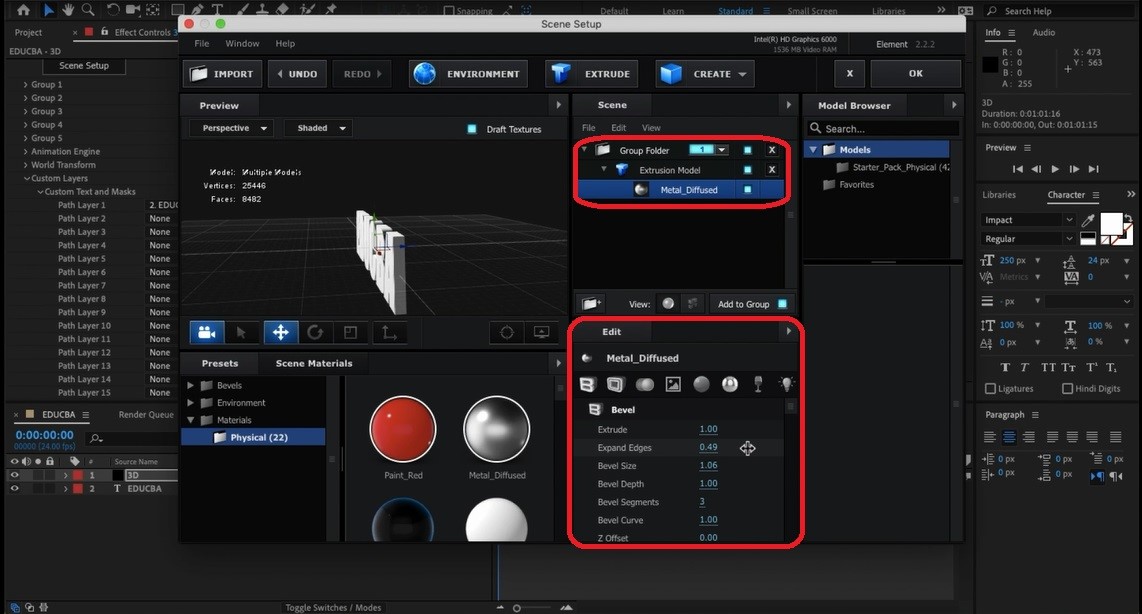Viewport: 1142px width, 614px height.
Task: Select the Favorites folder in Model Browser
Action: coord(848,184)
